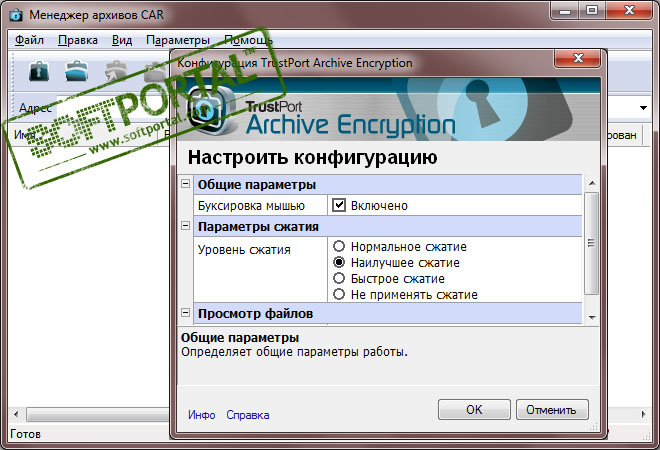Collapse the Просмотр файлов section
660x450 pixels.
185,312
